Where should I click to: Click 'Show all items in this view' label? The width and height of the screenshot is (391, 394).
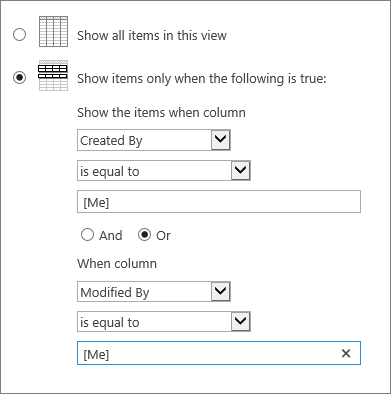[x=152, y=35]
